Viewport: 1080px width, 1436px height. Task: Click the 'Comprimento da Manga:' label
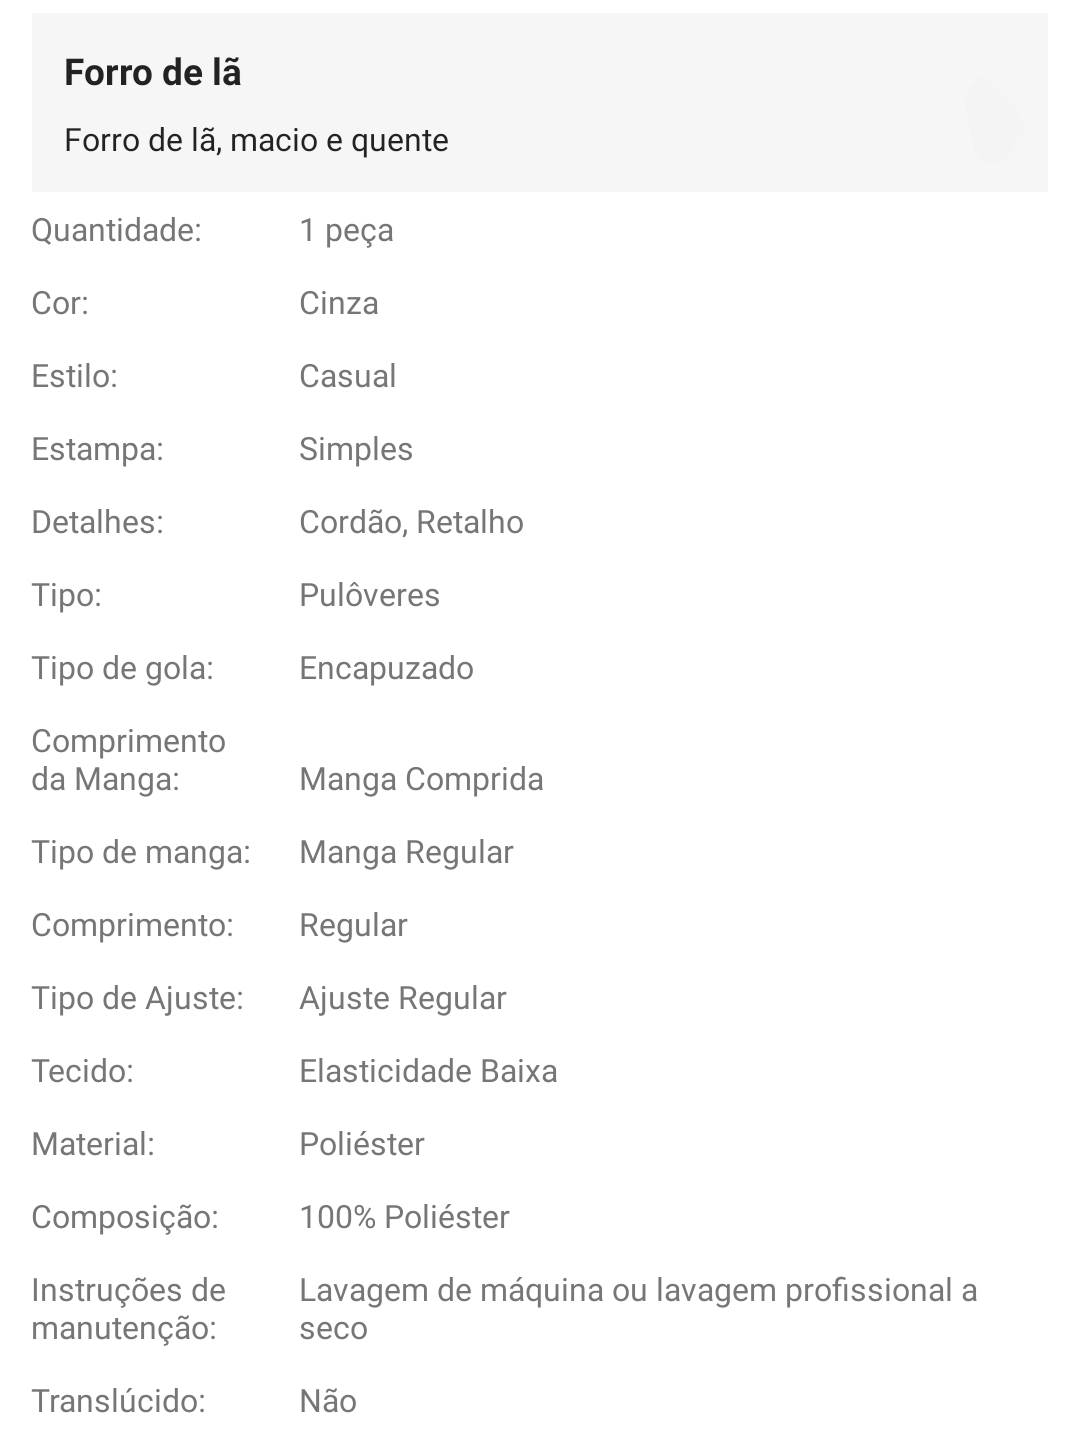[x=129, y=761]
